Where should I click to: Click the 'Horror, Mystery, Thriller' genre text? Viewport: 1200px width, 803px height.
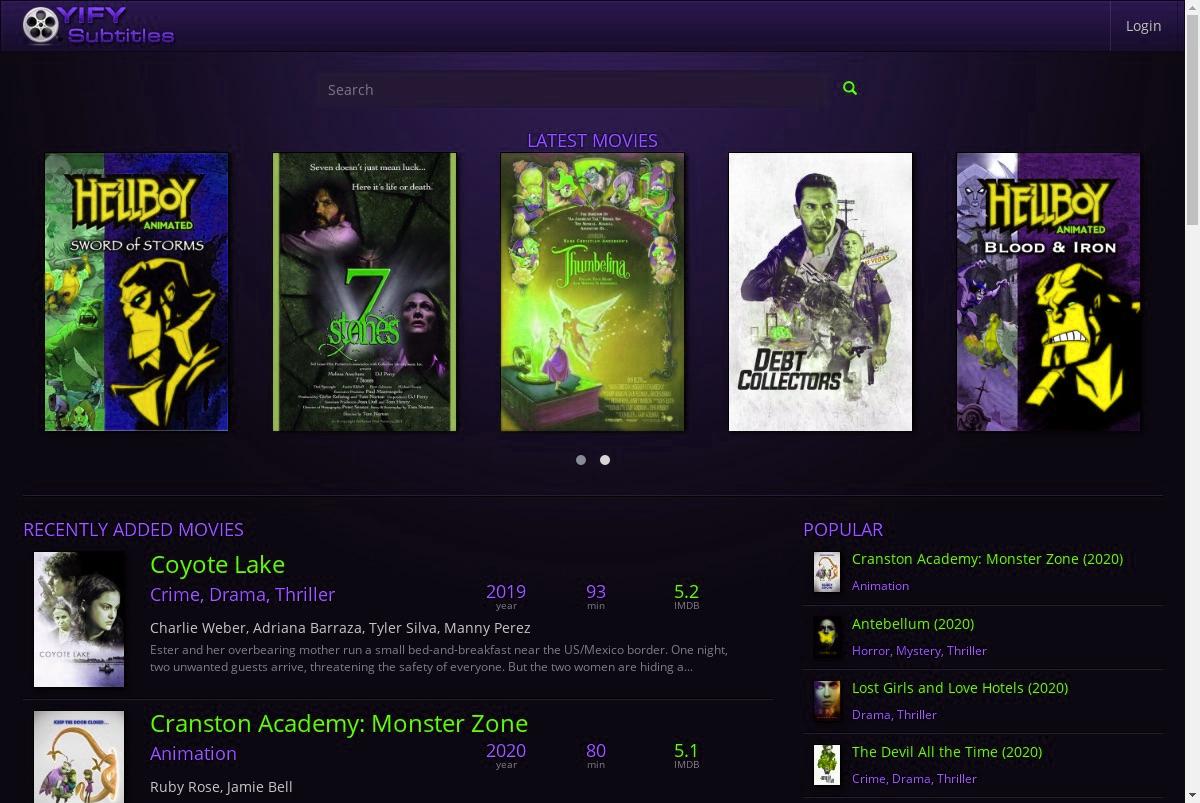pos(919,650)
